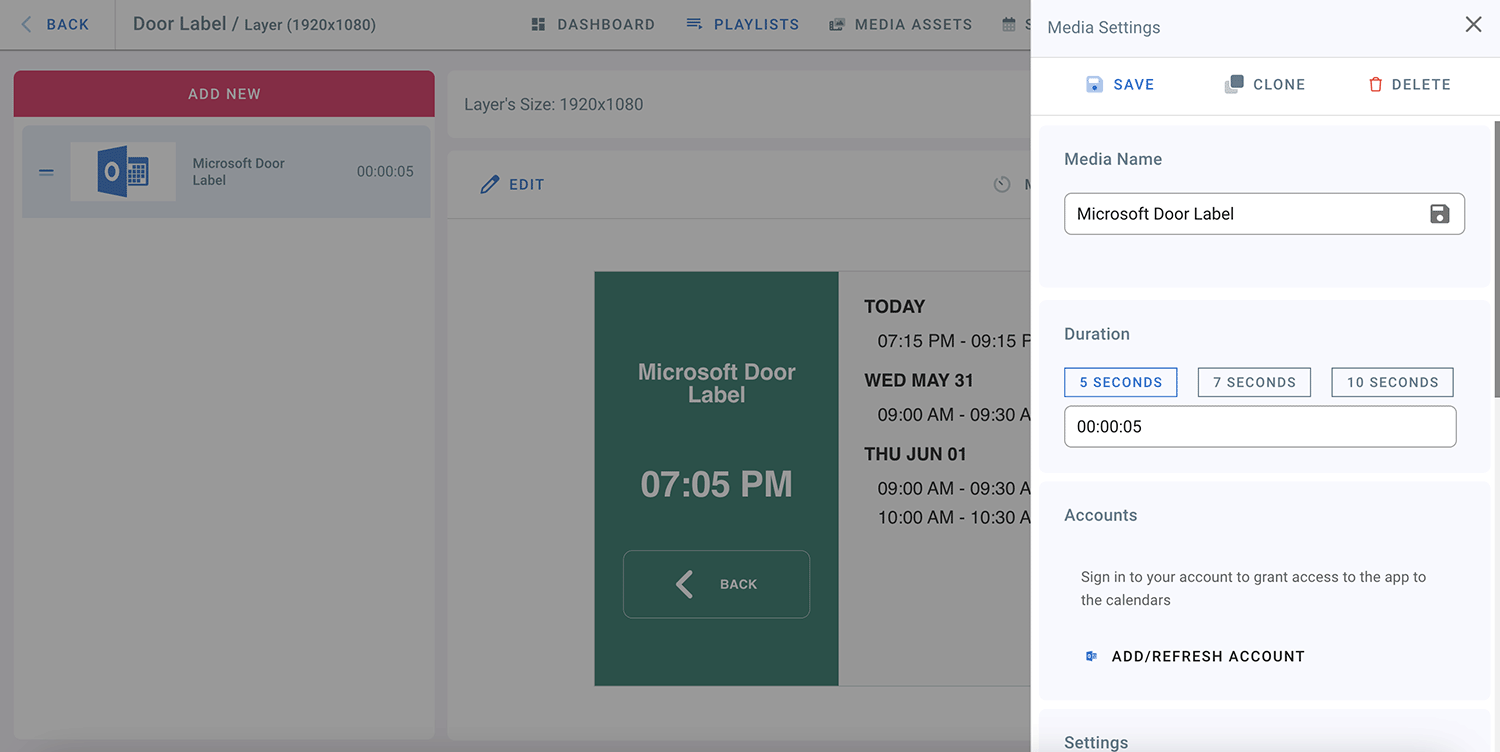Click the Settings section heading
Viewport: 1500px width, 752px height.
(x=1096, y=742)
